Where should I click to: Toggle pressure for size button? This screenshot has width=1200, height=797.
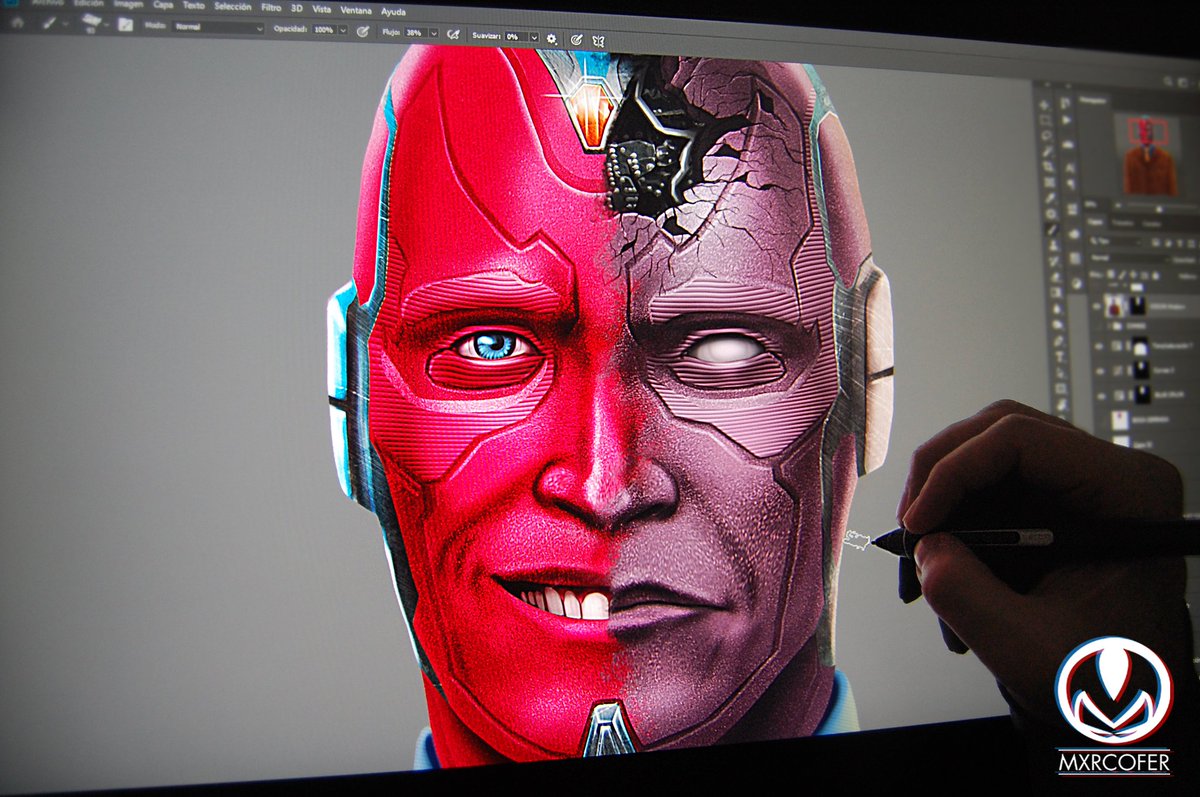(576, 38)
